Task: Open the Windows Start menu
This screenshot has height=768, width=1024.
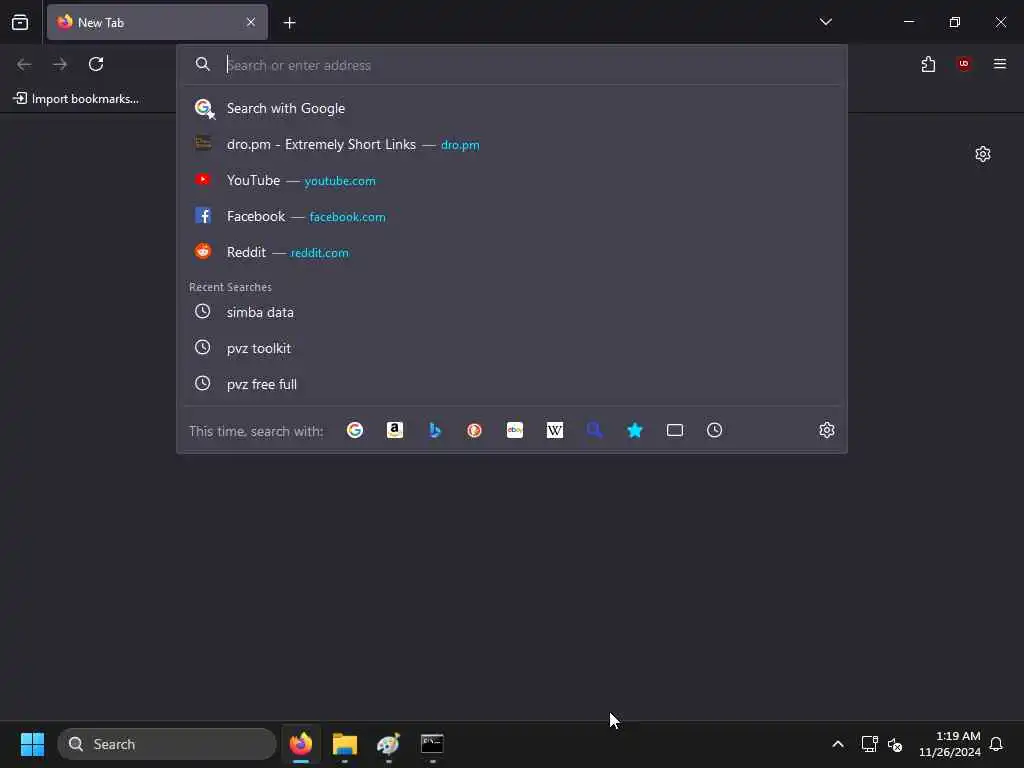Action: point(32,744)
